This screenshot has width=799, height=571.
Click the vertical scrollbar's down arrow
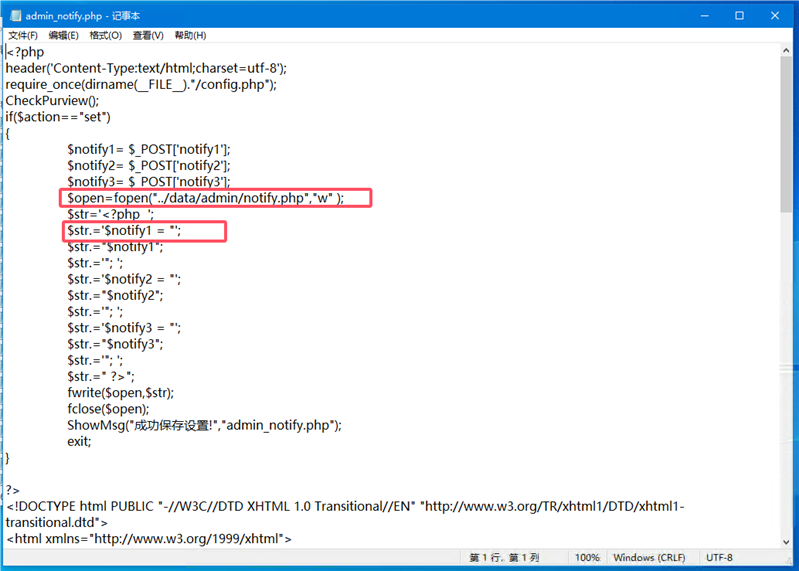788,538
